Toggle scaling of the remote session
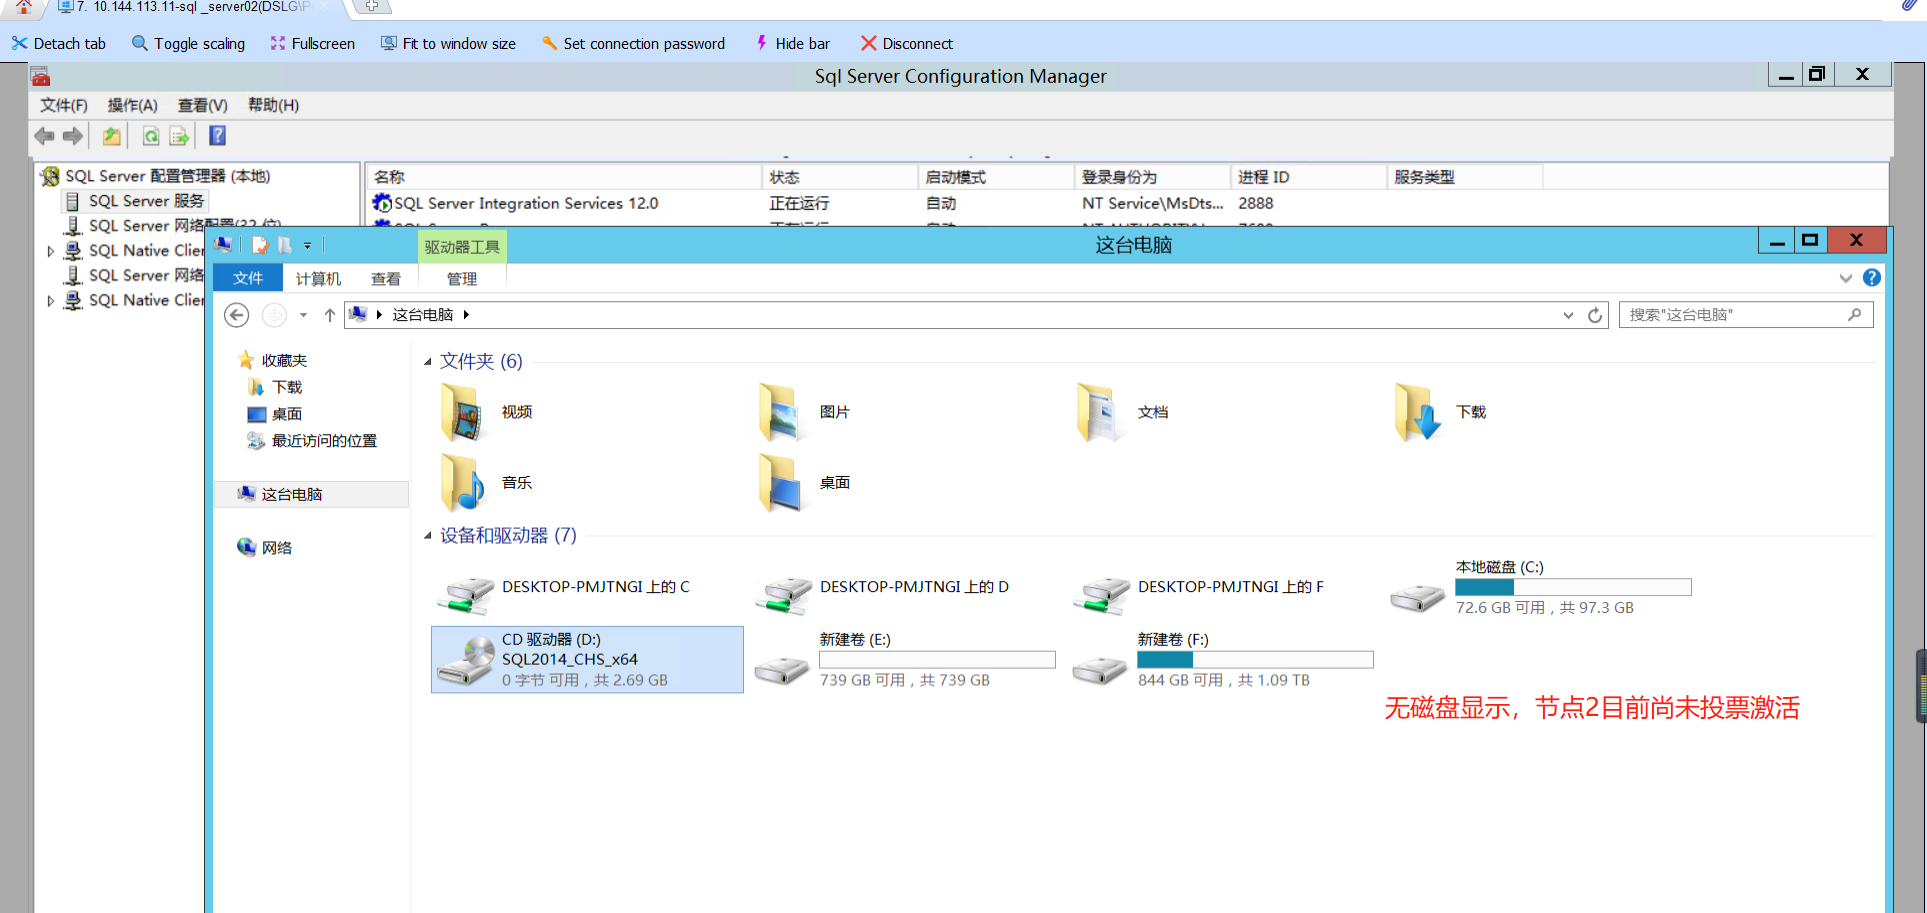The width and height of the screenshot is (1927, 913). click(188, 43)
